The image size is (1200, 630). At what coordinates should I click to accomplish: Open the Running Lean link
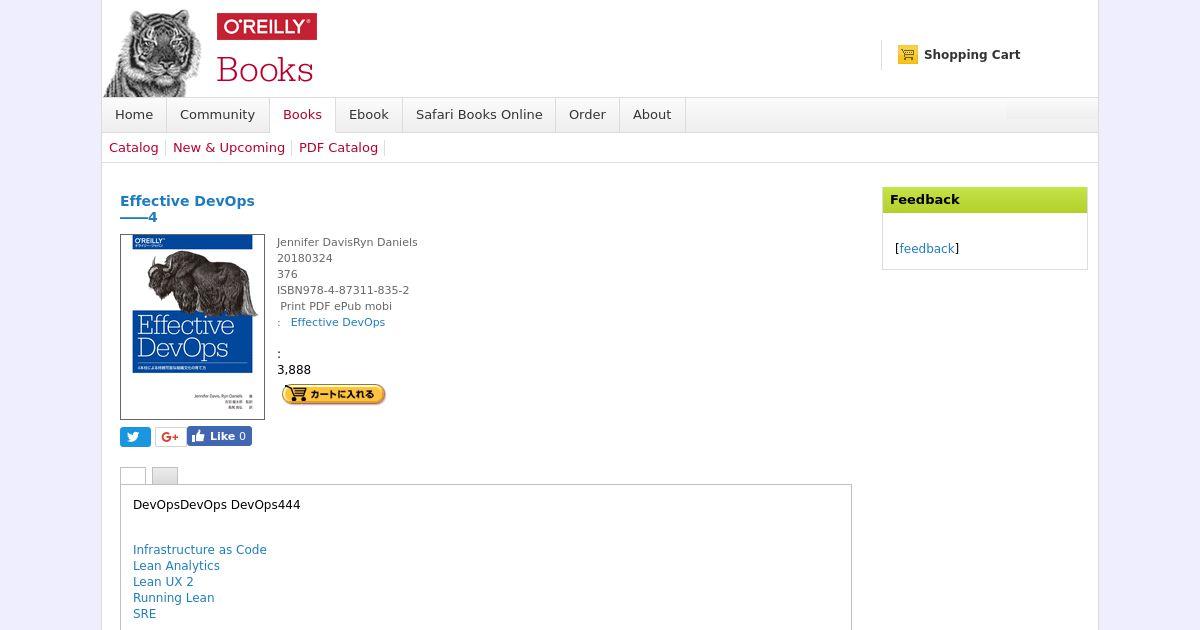[173, 598]
